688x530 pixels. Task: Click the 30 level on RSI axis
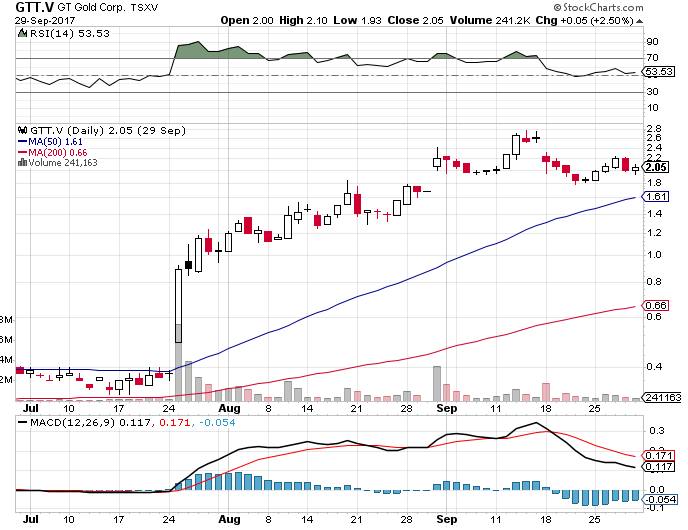[x=652, y=92]
